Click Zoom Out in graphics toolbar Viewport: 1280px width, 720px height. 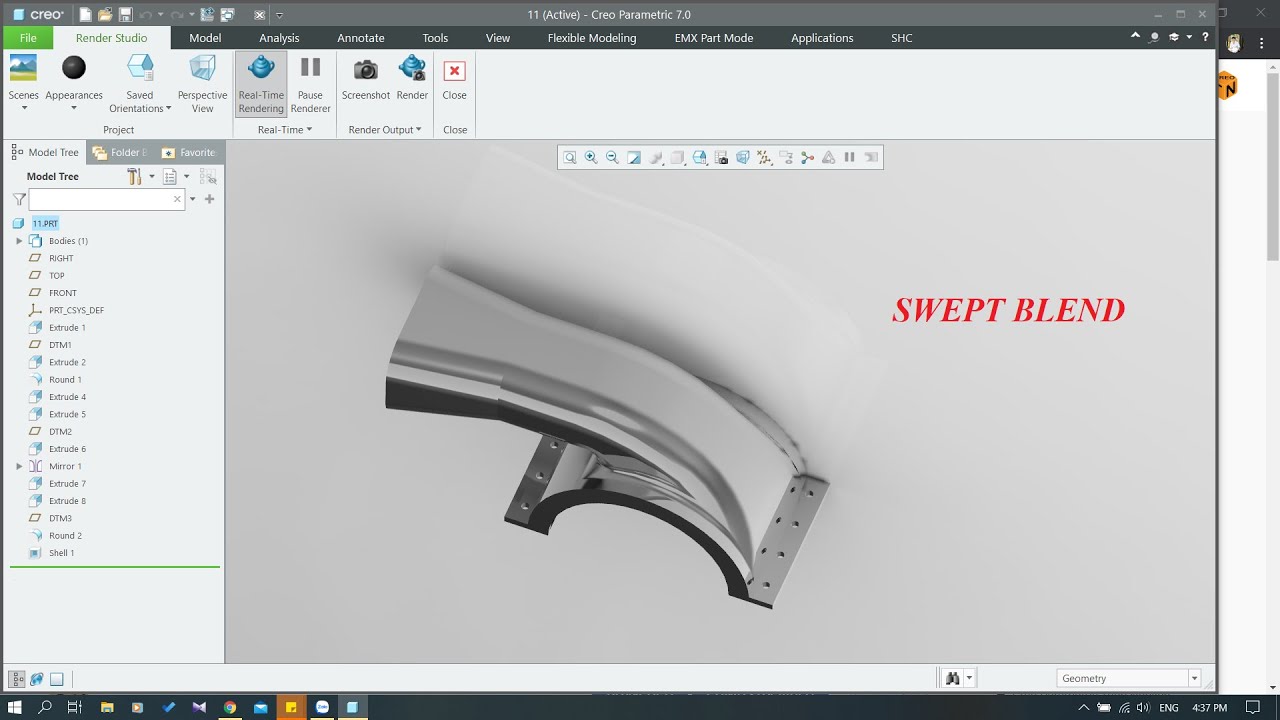pyautogui.click(x=612, y=157)
